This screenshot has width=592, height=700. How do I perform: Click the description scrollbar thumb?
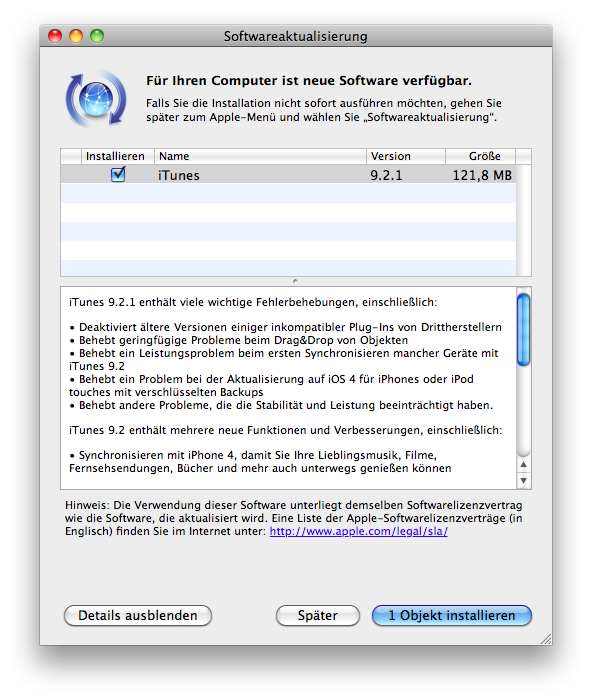(523, 330)
